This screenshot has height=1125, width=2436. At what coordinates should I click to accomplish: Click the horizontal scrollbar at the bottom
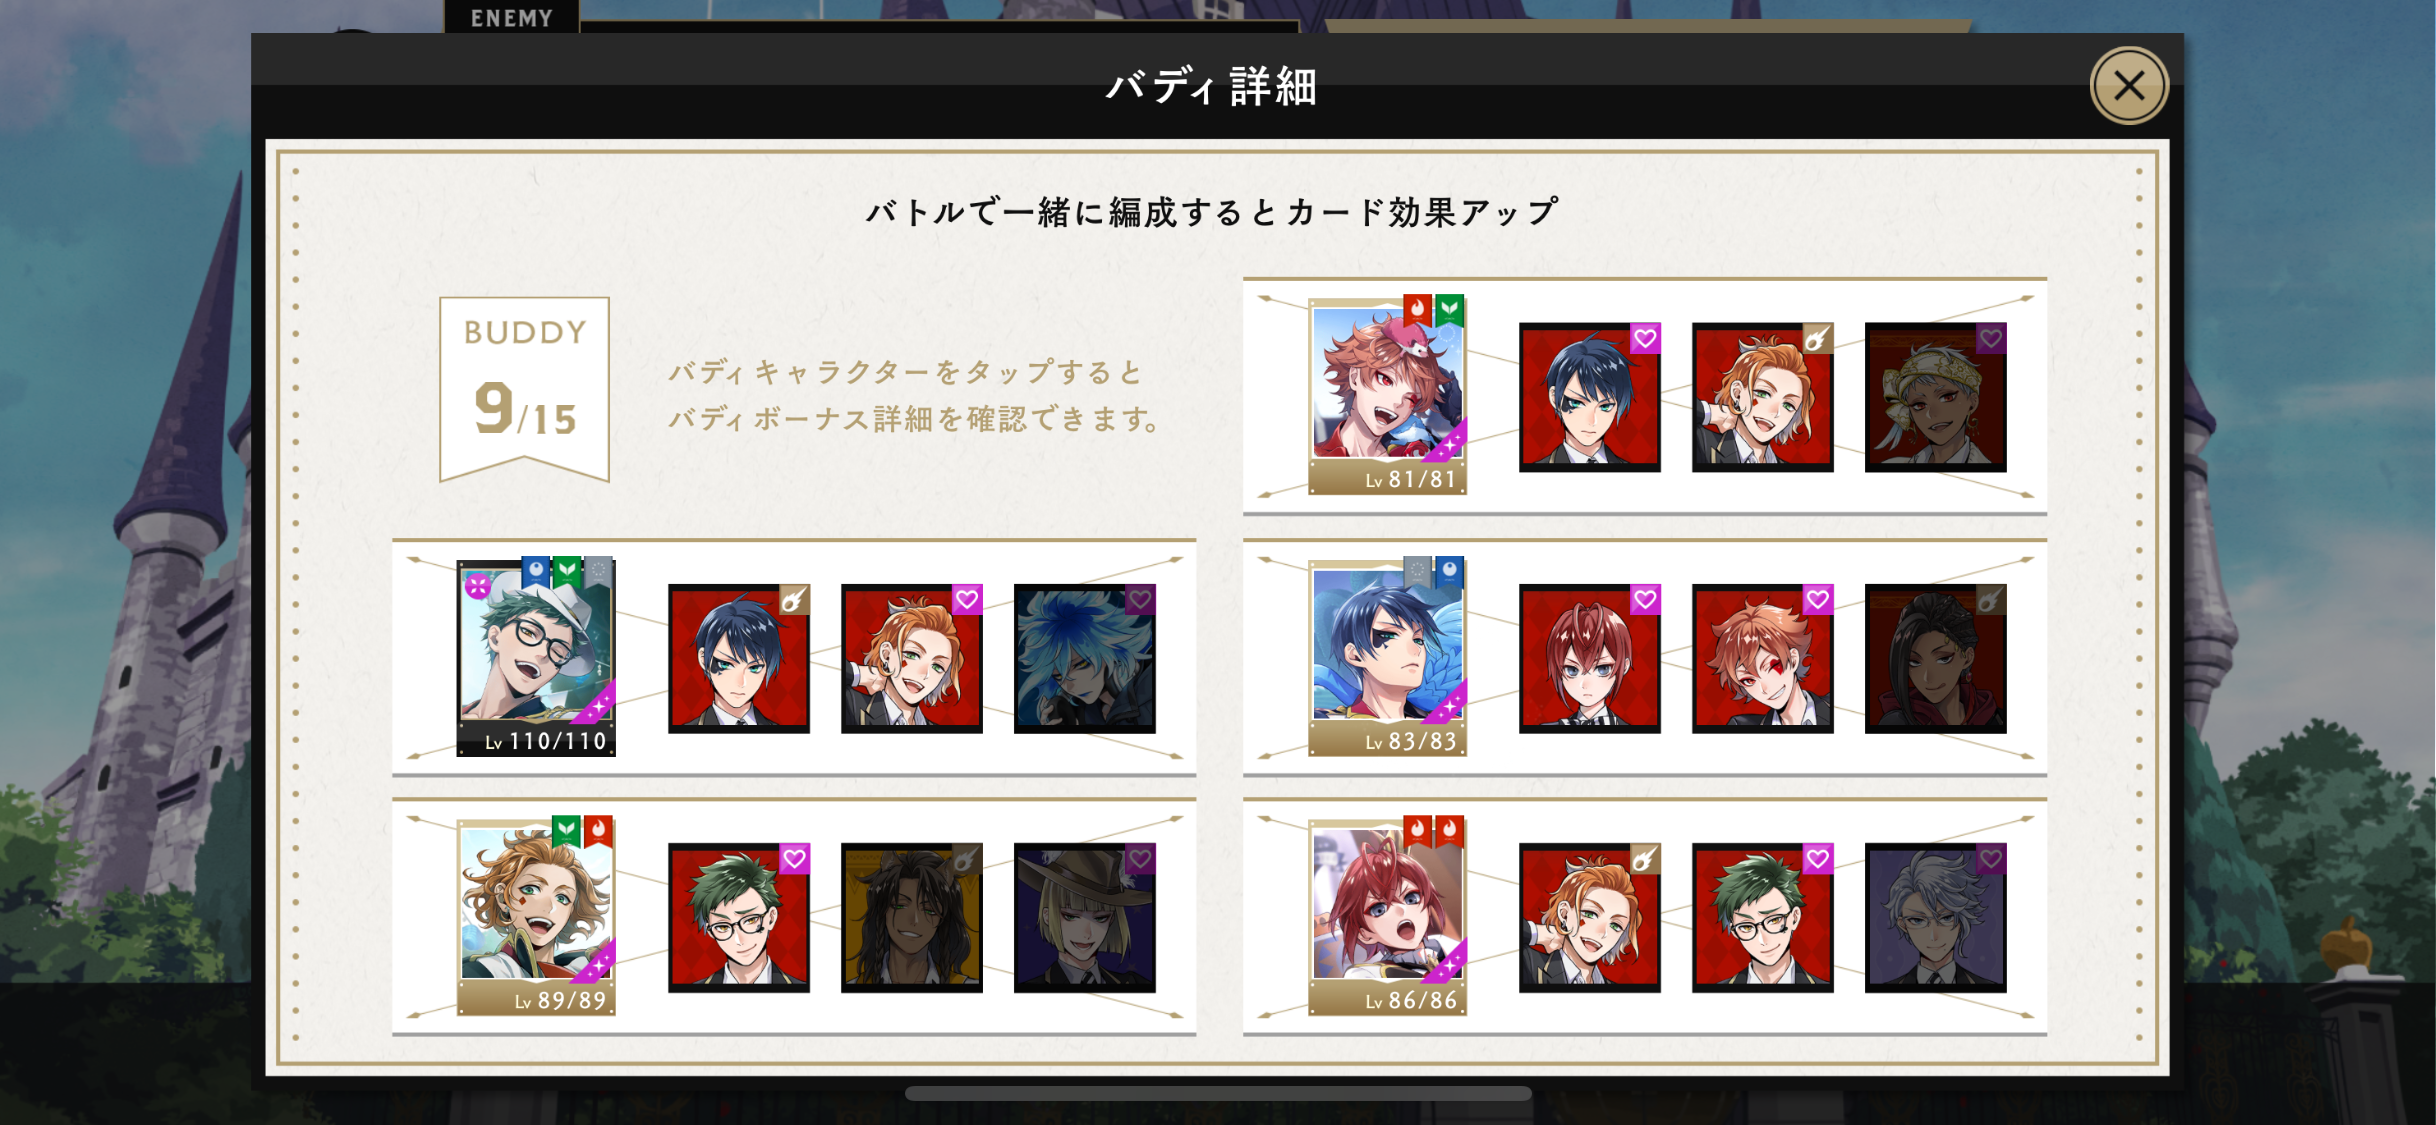1218,1093
